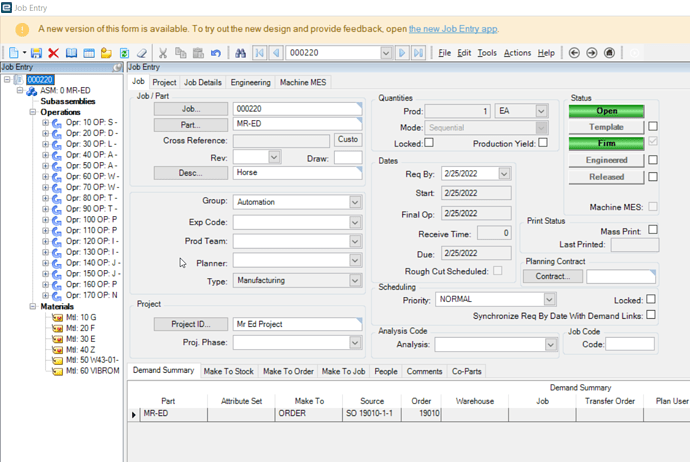Open the Priority dropdown showing NORMAL
This screenshot has width=690, height=462.
click(x=549, y=300)
